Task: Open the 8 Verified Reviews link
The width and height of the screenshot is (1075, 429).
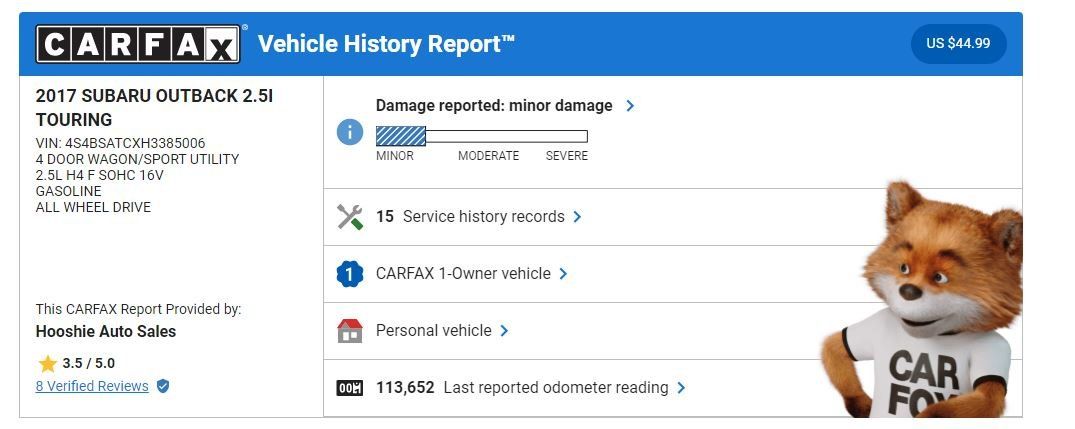Action: pos(92,386)
